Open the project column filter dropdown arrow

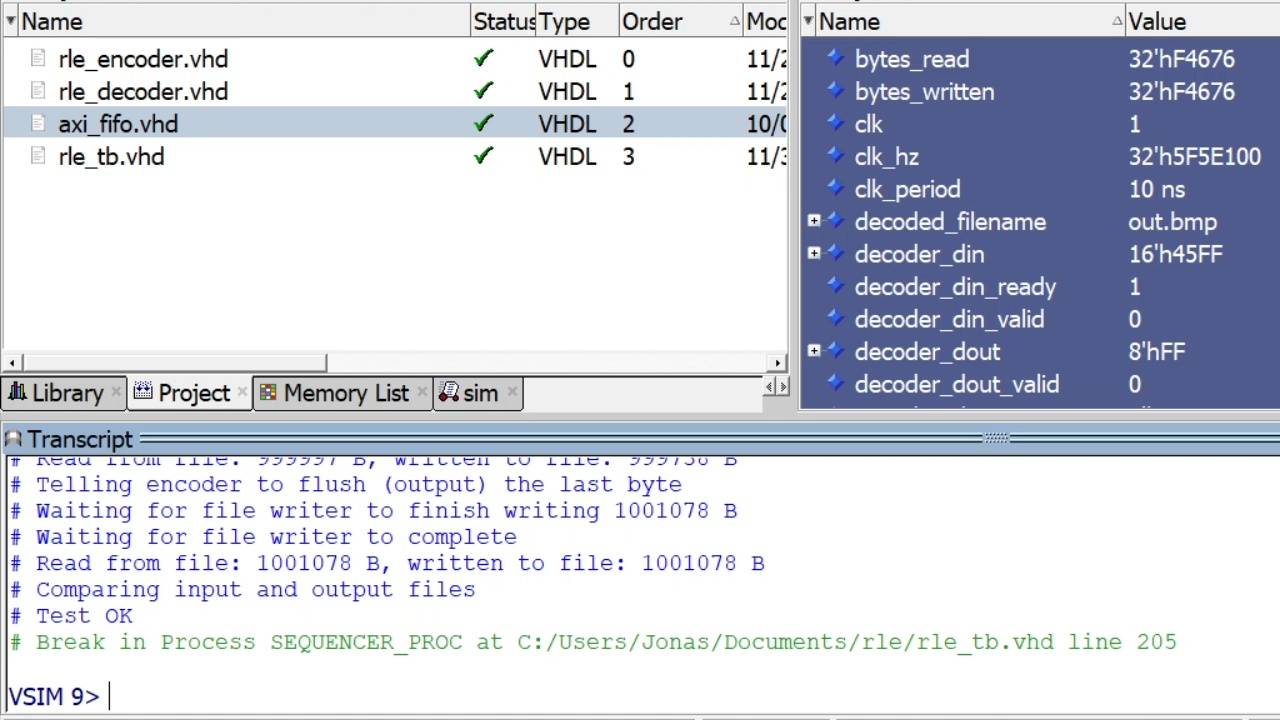(10, 21)
